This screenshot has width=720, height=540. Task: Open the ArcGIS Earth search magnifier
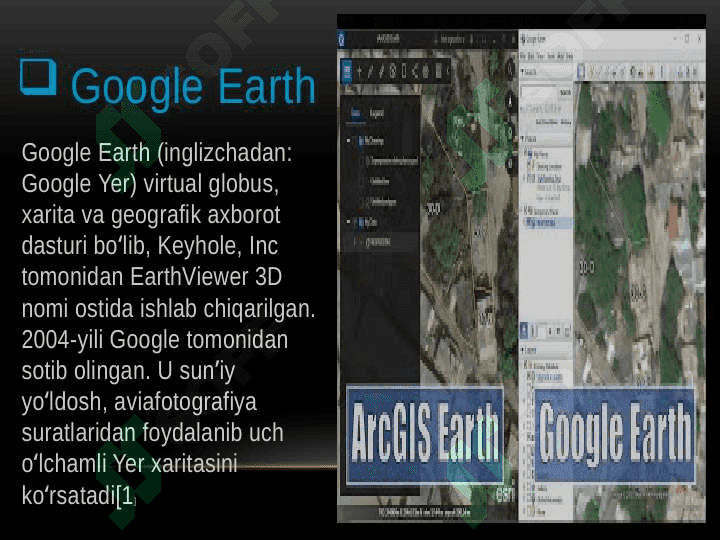(x=510, y=69)
